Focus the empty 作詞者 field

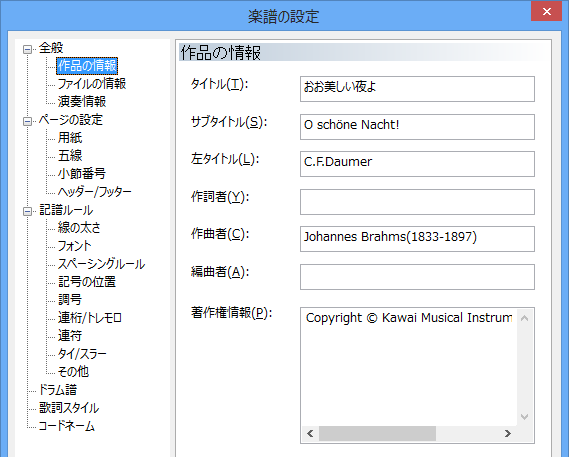[x=417, y=202]
